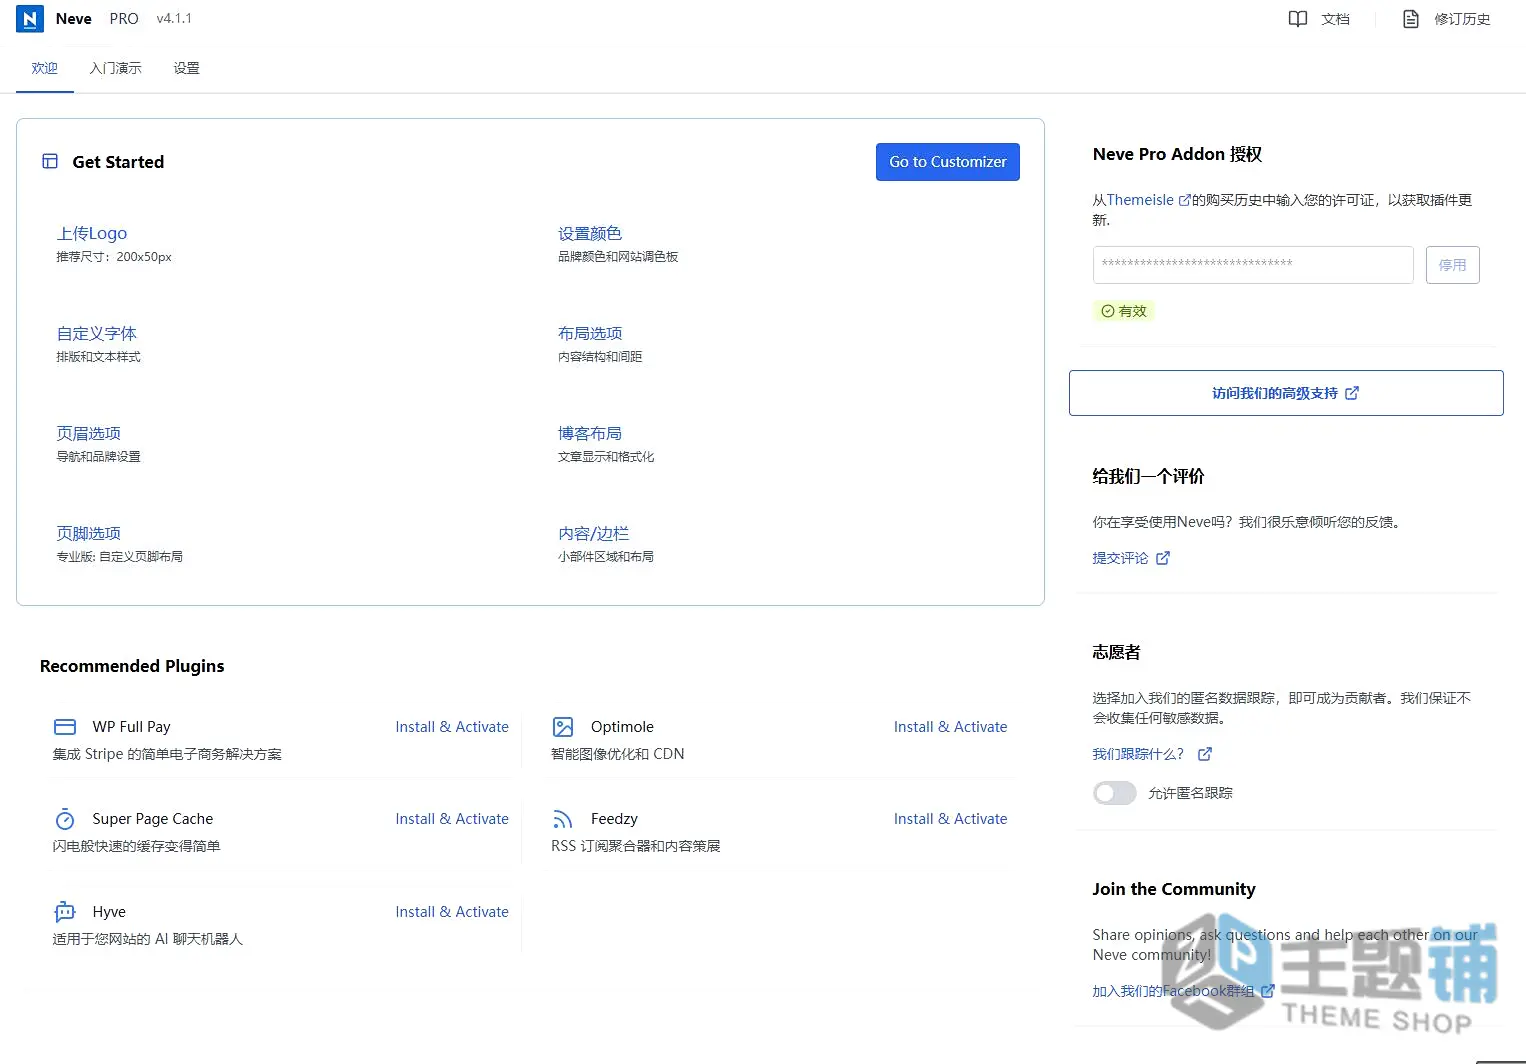The height and width of the screenshot is (1064, 1526).
Task: Switch to the 欢迎 tab
Action: 45,68
